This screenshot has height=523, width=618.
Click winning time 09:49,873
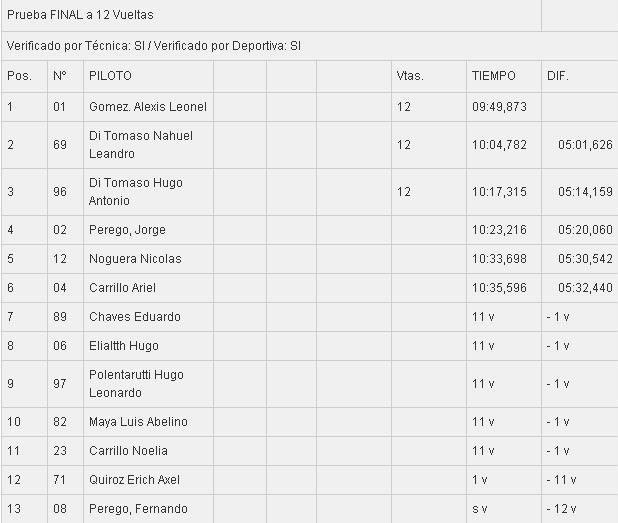coord(499,107)
